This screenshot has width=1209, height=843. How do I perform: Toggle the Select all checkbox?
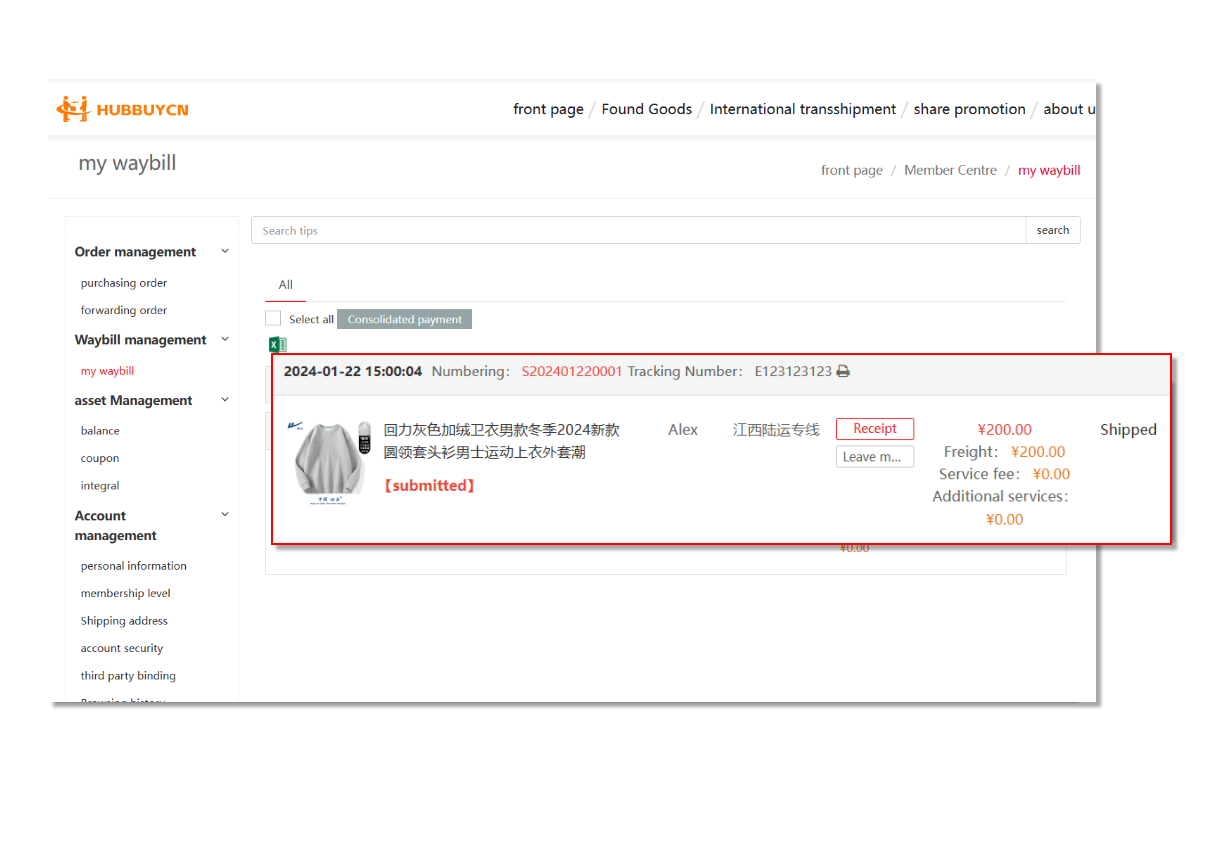273,319
